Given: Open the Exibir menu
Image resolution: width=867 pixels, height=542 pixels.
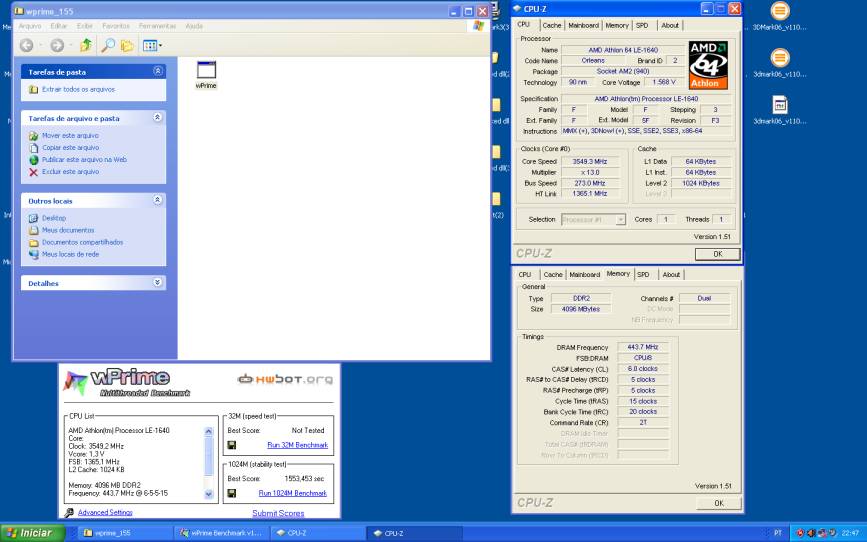Looking at the screenshot, I should click(85, 26).
